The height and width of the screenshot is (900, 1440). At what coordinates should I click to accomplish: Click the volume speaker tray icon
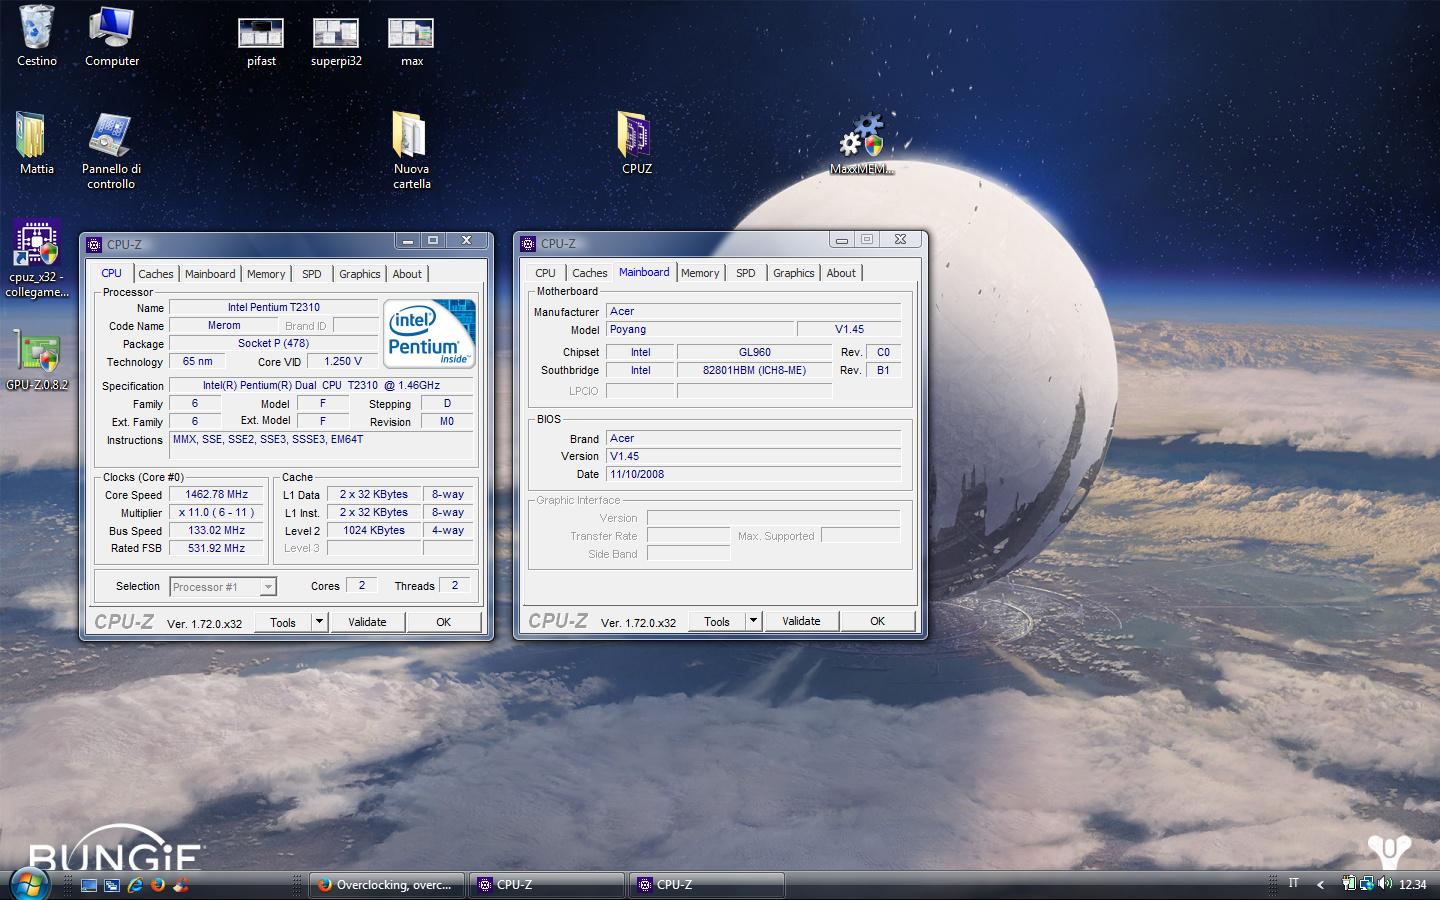pyautogui.click(x=1384, y=884)
